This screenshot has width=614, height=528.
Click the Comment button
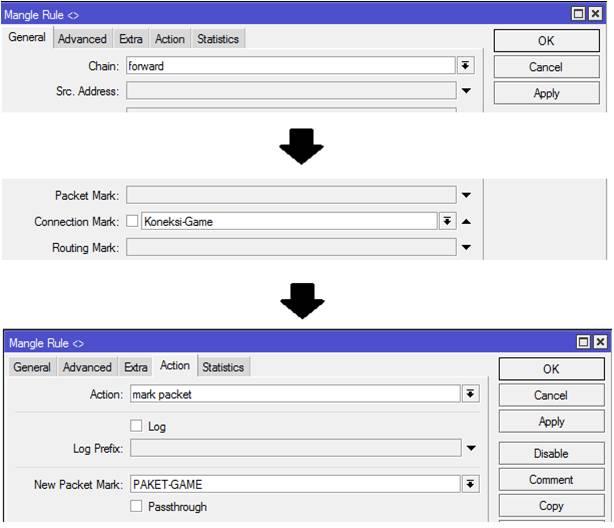point(551,479)
